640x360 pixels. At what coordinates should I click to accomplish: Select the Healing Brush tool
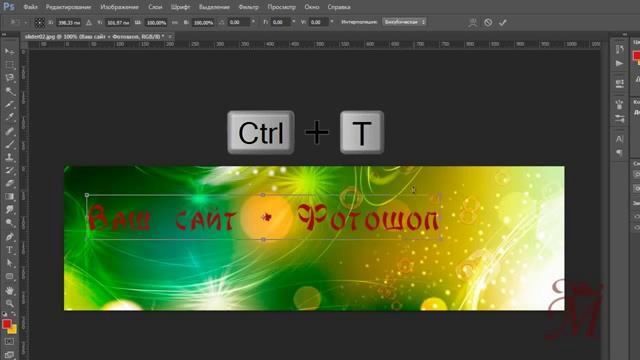[x=10, y=131]
